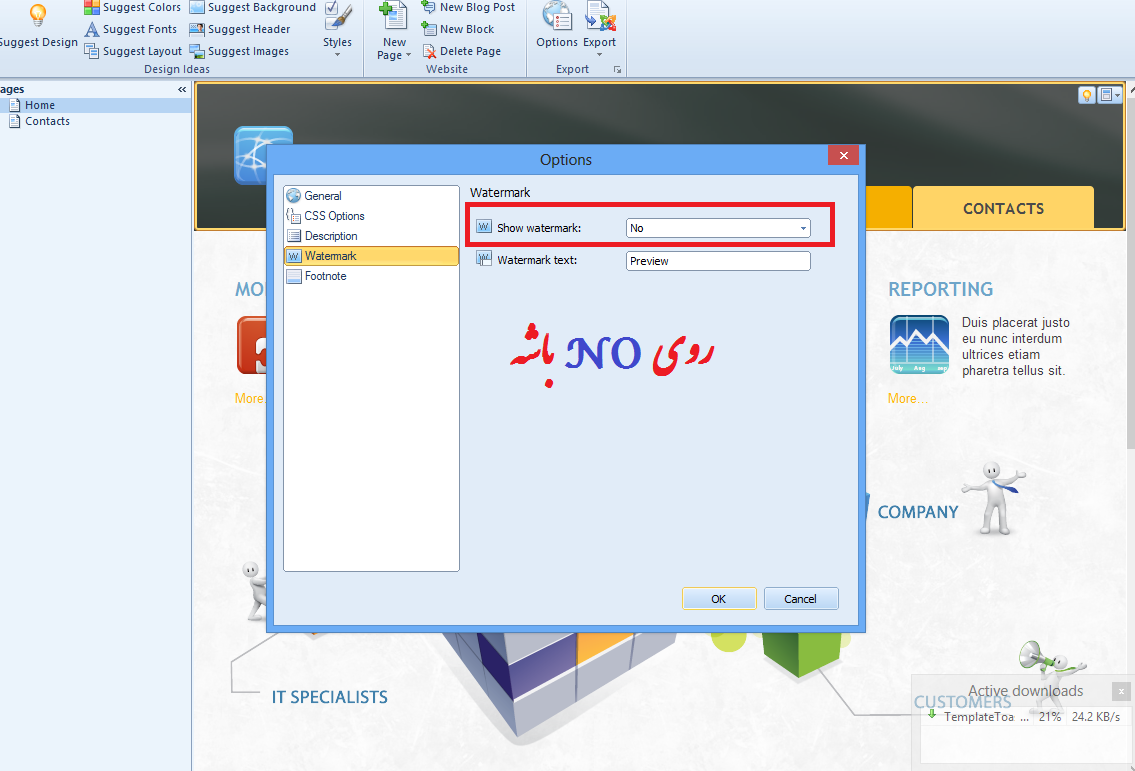Viewport: 1135px width, 771px height.
Task: Click the Suggest Colors icon
Action: point(92,7)
